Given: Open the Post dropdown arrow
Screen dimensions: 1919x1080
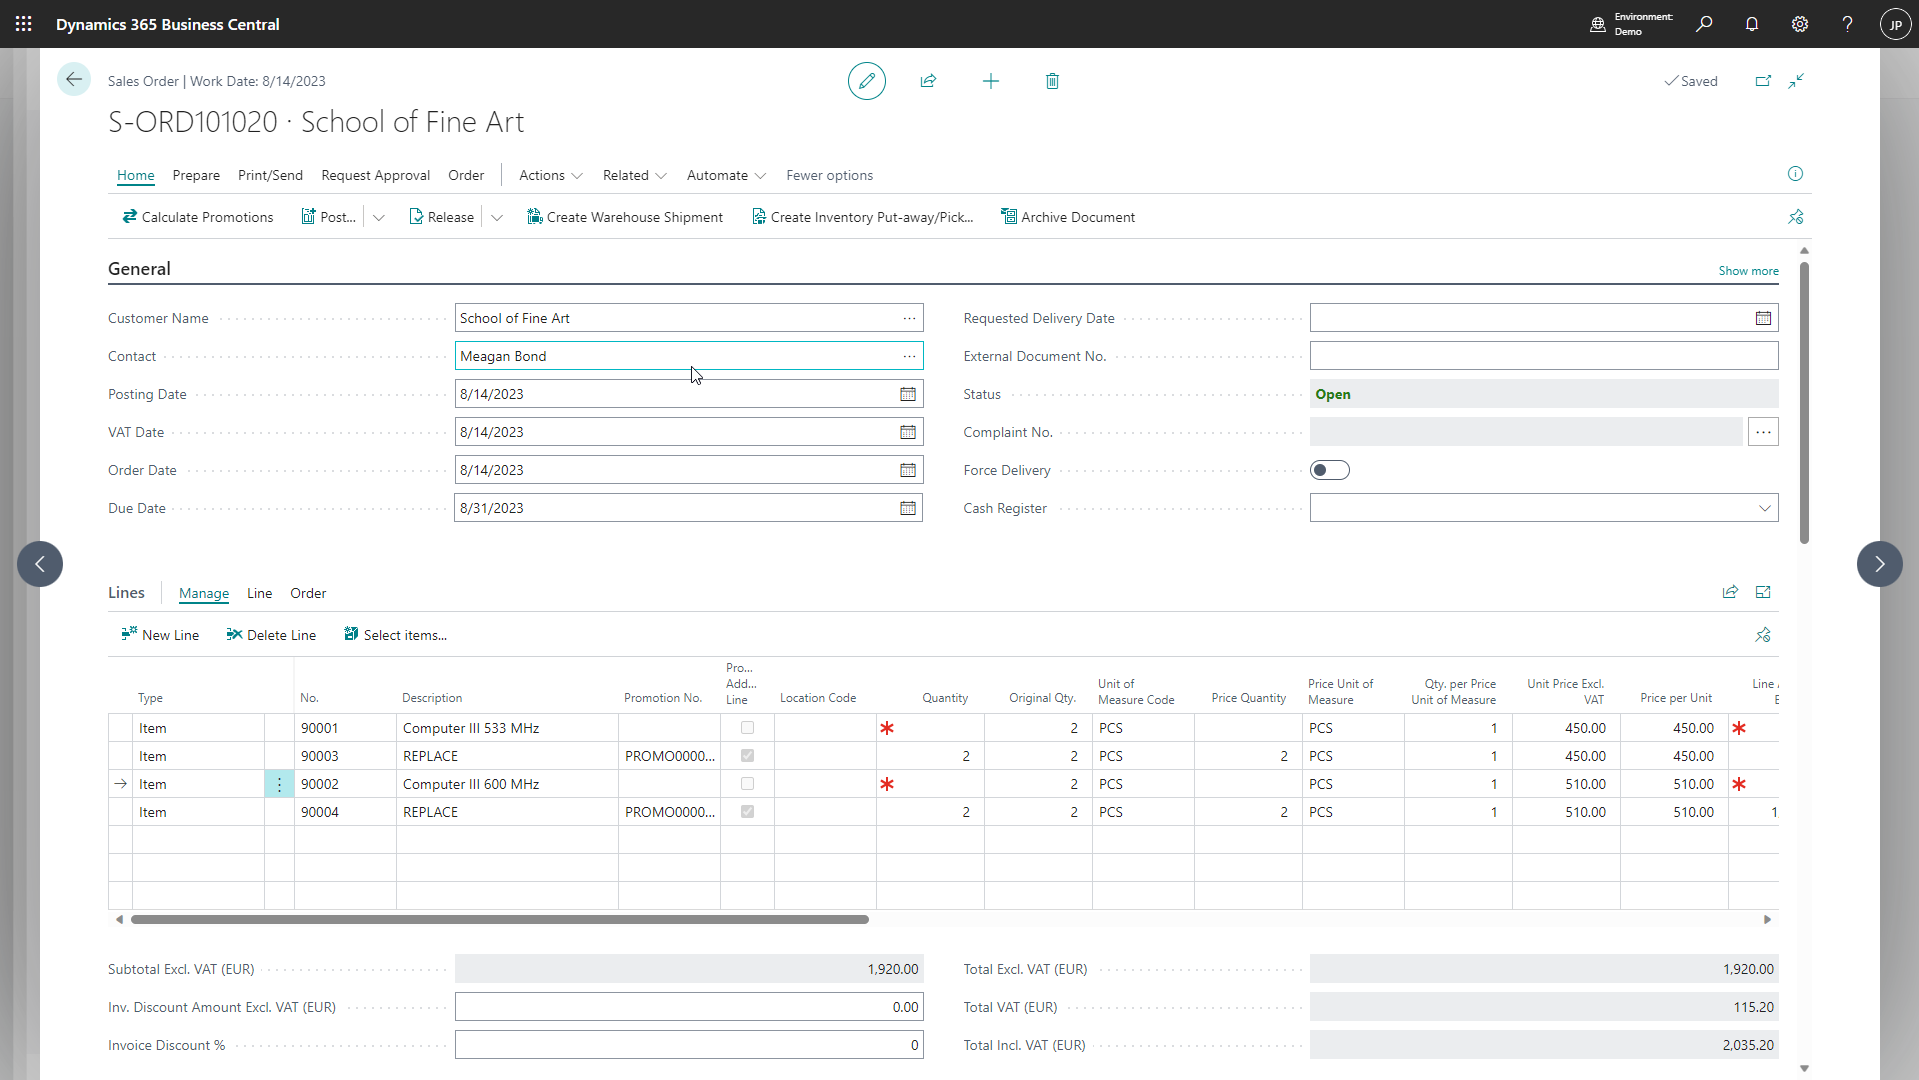Looking at the screenshot, I should point(378,217).
